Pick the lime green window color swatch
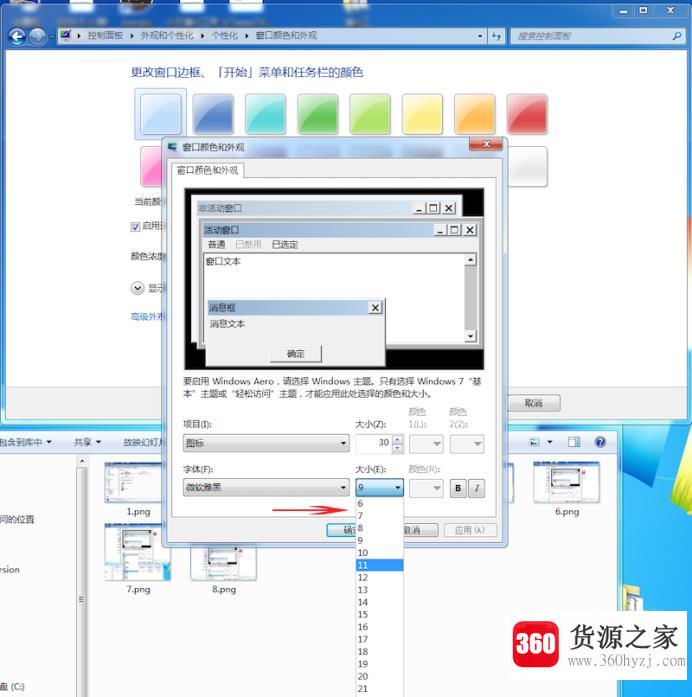The image size is (692, 697). (370, 114)
